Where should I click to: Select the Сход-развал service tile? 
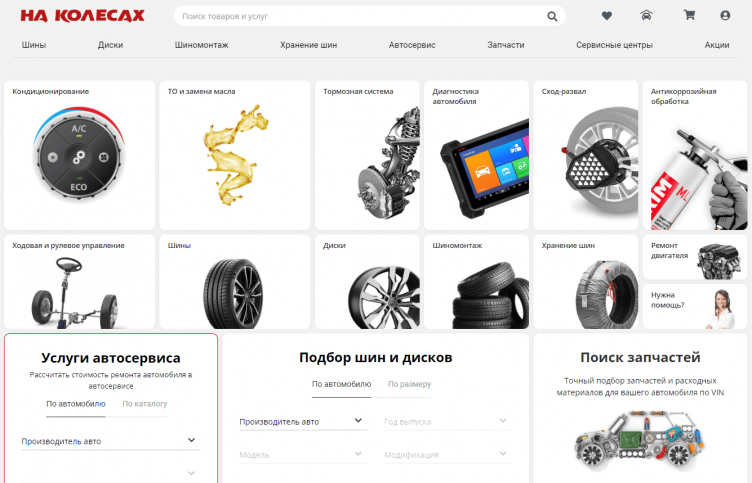coord(583,155)
